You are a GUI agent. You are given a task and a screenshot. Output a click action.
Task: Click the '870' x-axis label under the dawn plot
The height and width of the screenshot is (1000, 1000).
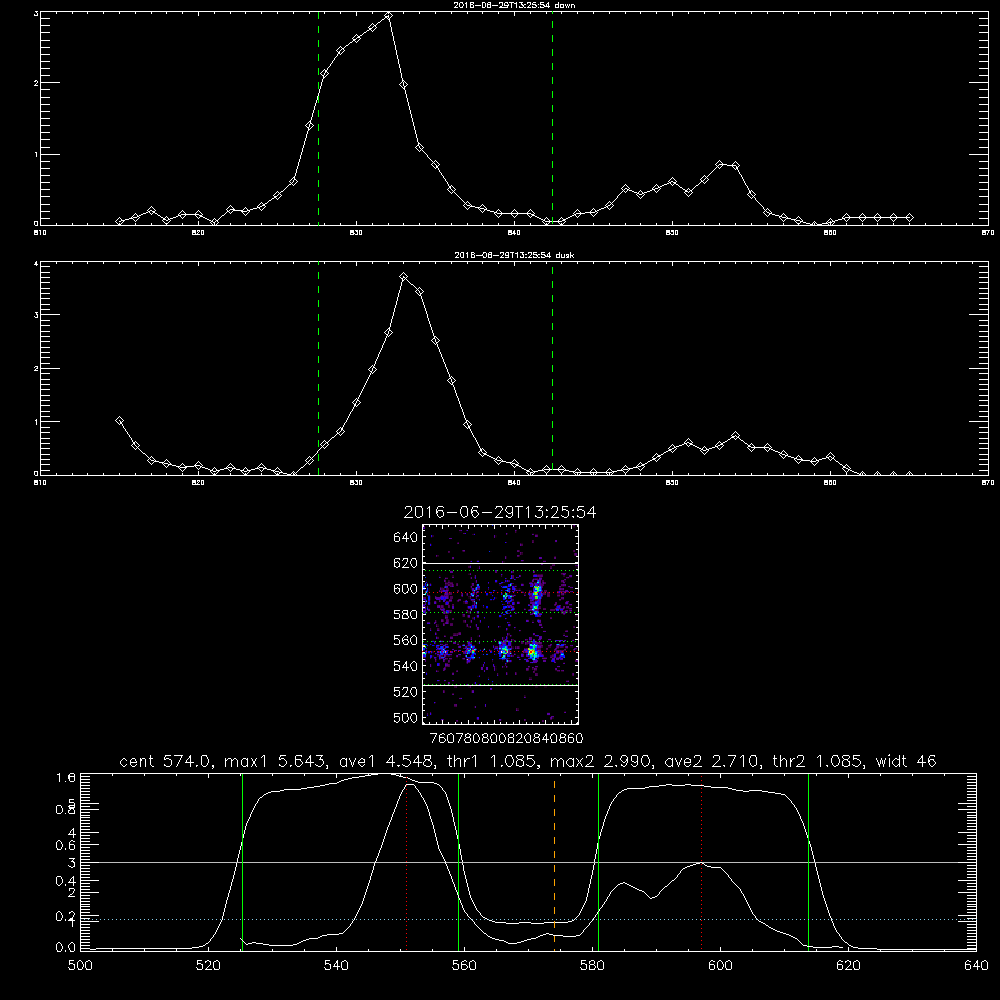point(987,233)
